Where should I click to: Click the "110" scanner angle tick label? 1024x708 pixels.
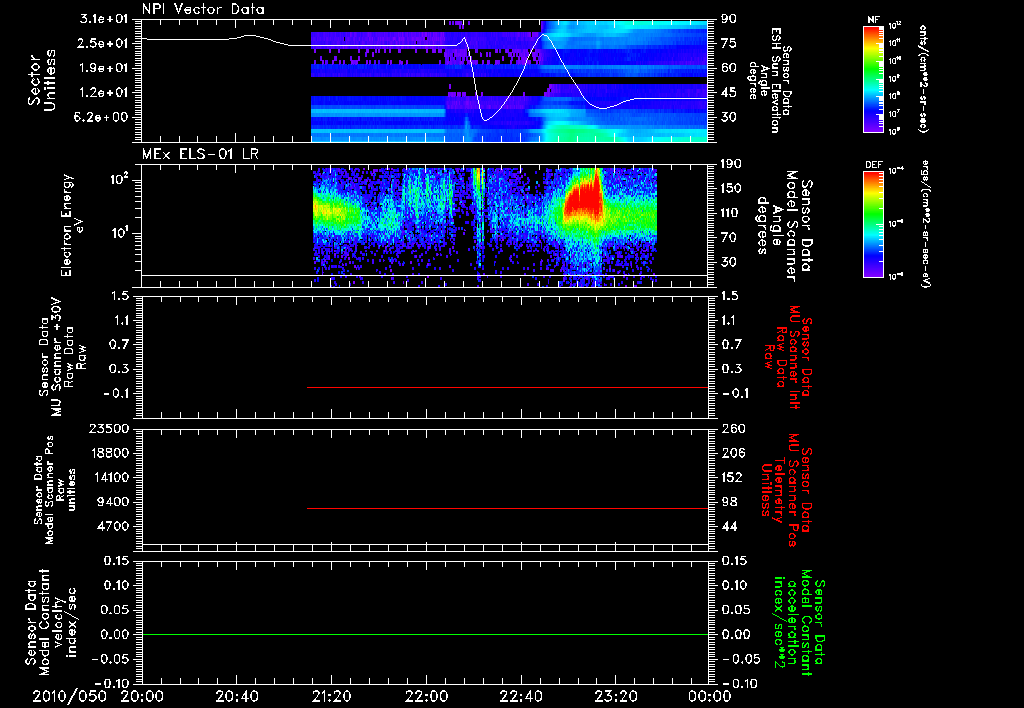[x=731, y=213]
